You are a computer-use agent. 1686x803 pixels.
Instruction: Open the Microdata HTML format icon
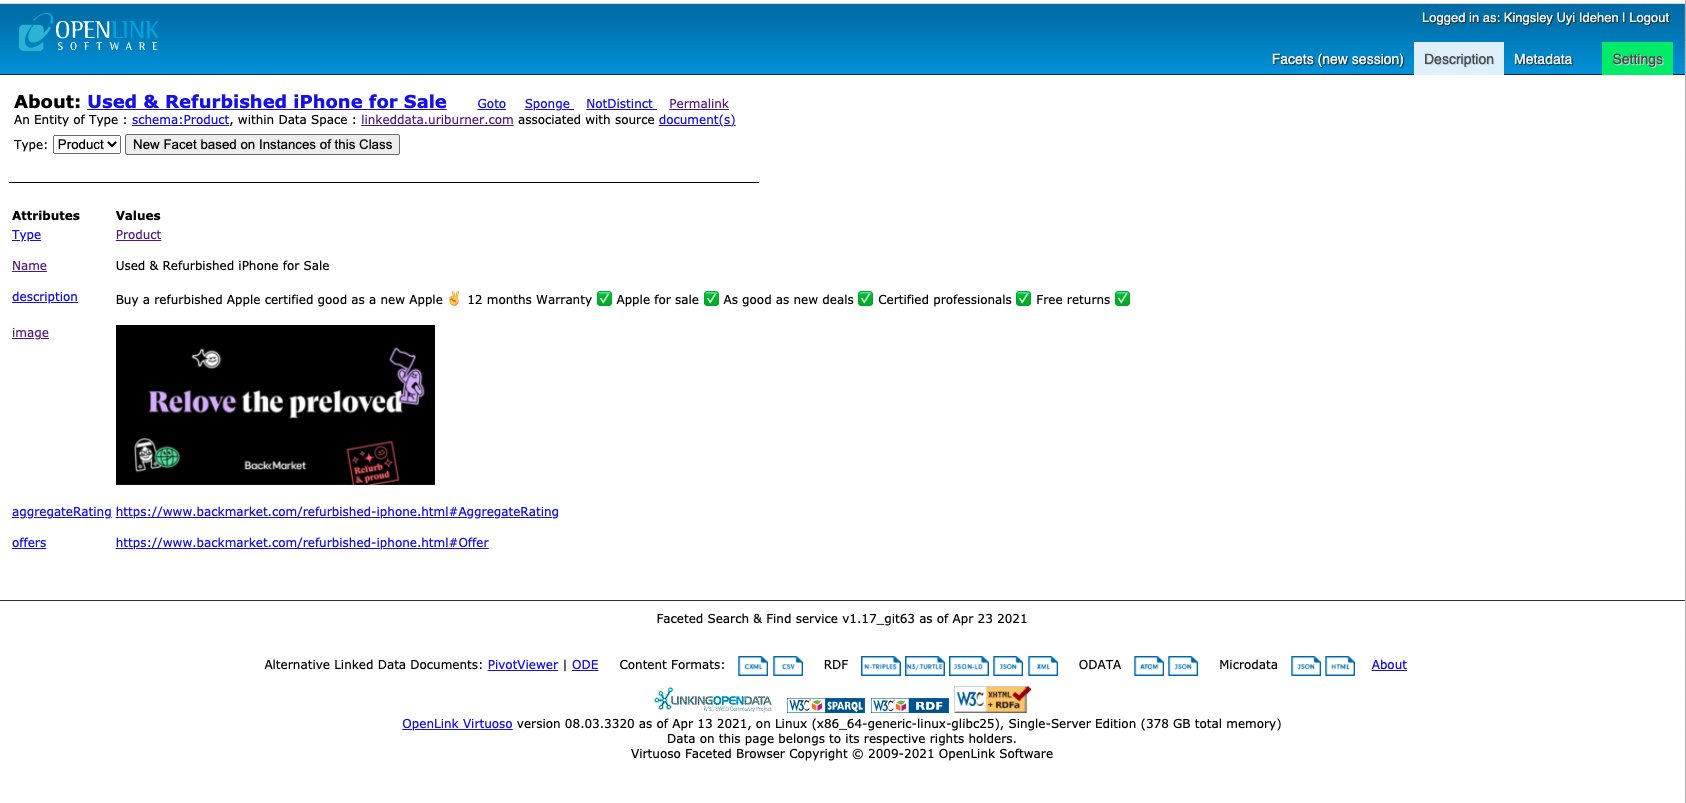[1340, 666]
